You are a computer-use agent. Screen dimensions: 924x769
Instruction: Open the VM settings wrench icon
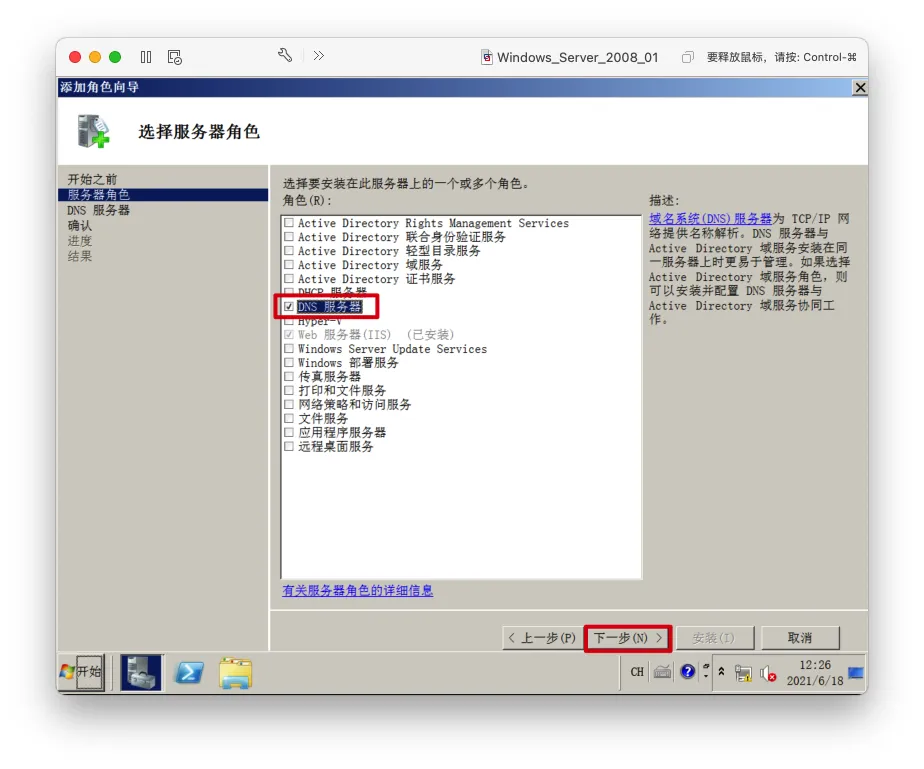[x=285, y=55]
